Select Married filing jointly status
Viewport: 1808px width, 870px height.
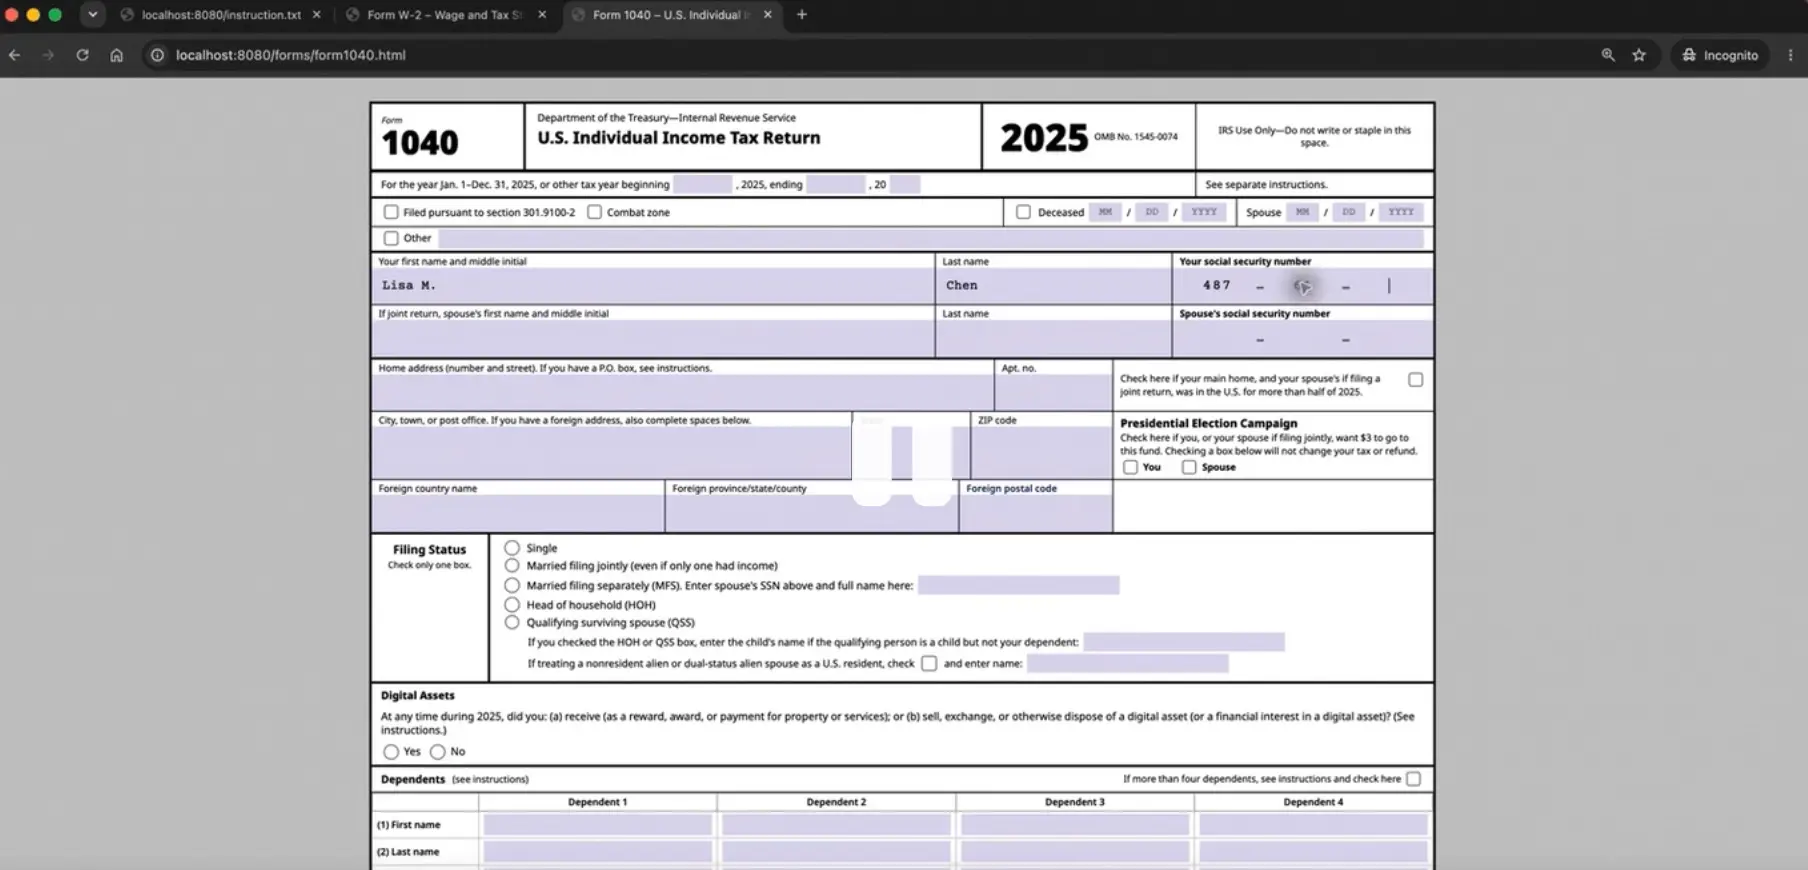[x=512, y=566]
